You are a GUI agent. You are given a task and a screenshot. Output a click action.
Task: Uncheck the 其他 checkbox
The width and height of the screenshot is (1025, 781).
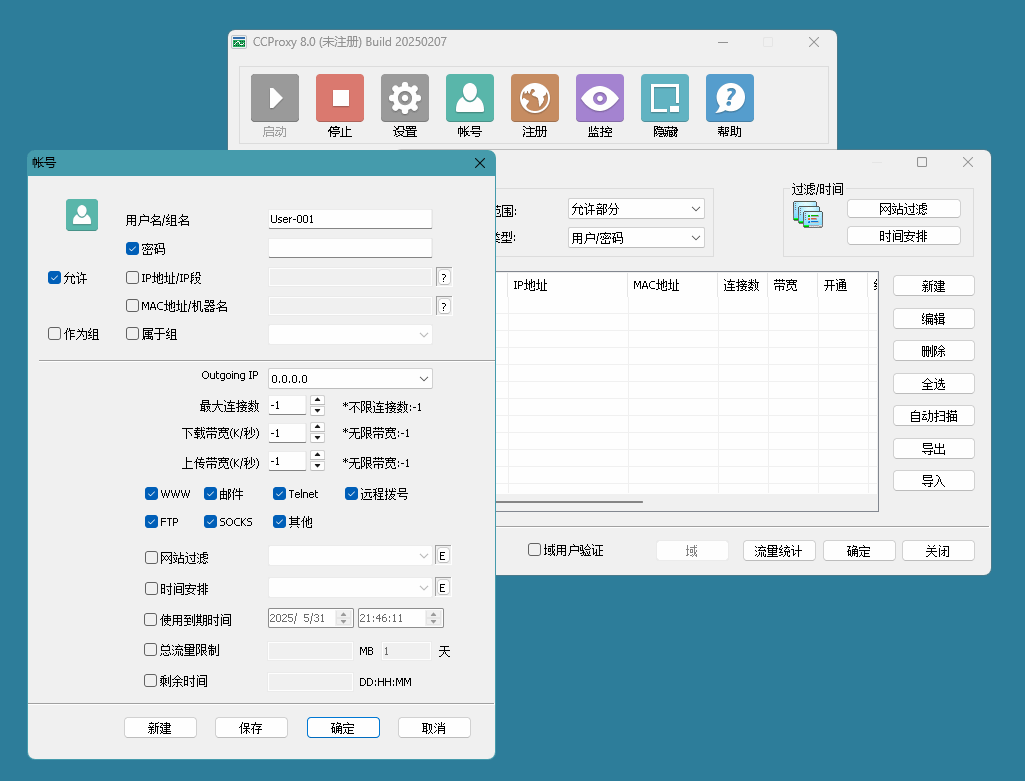point(279,522)
